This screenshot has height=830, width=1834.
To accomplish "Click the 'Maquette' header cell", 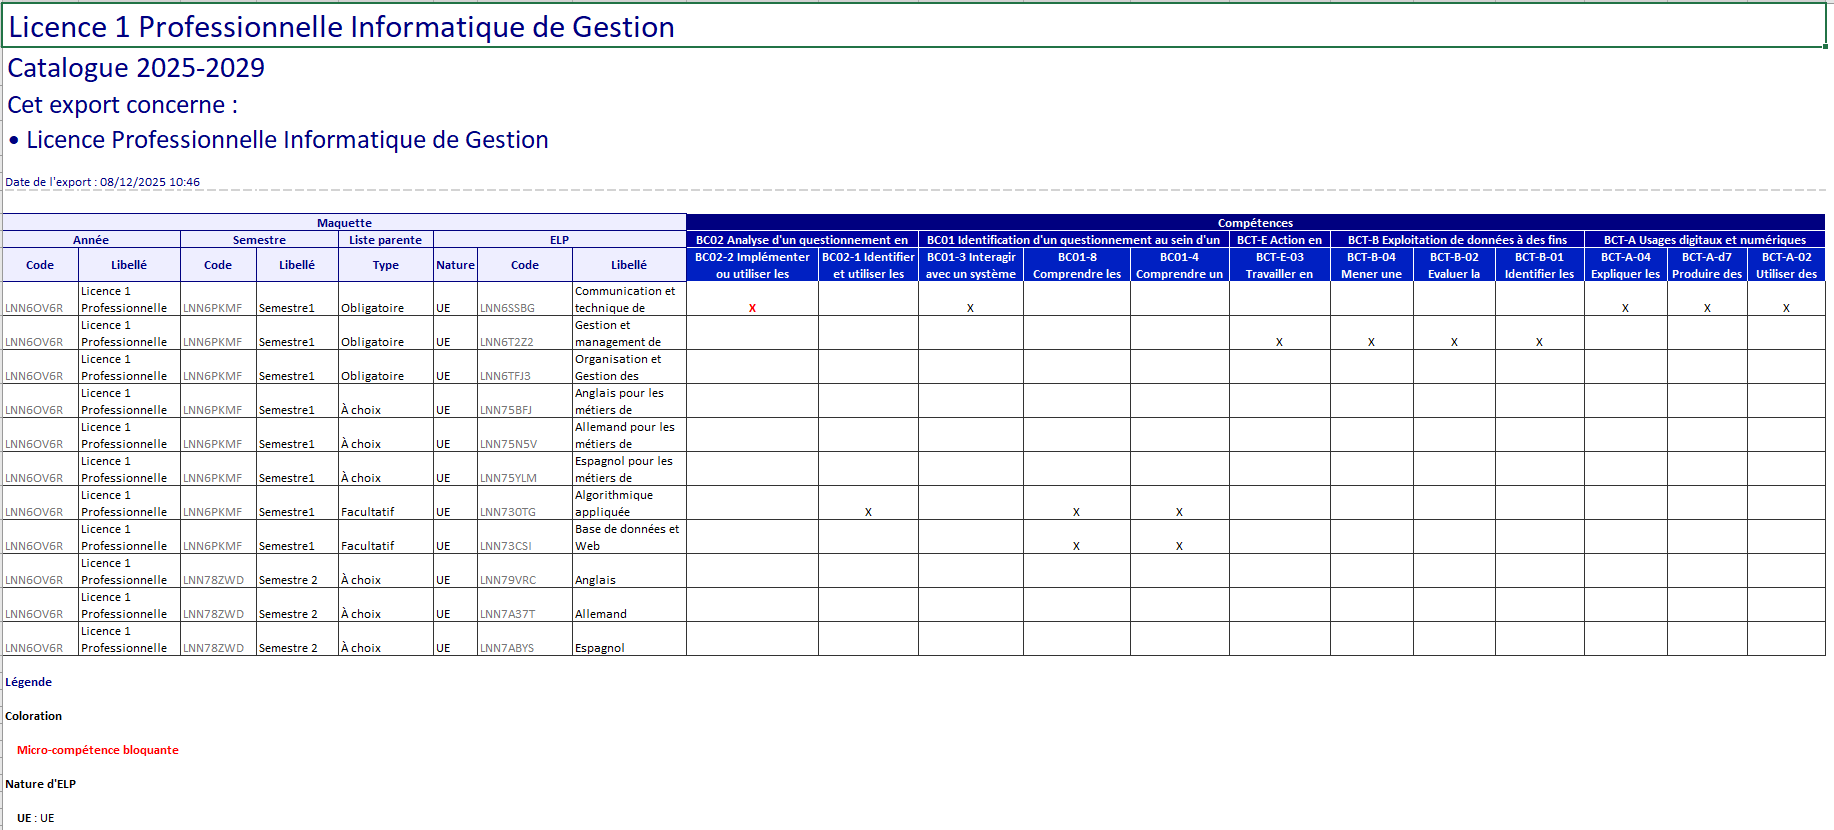I will point(344,223).
